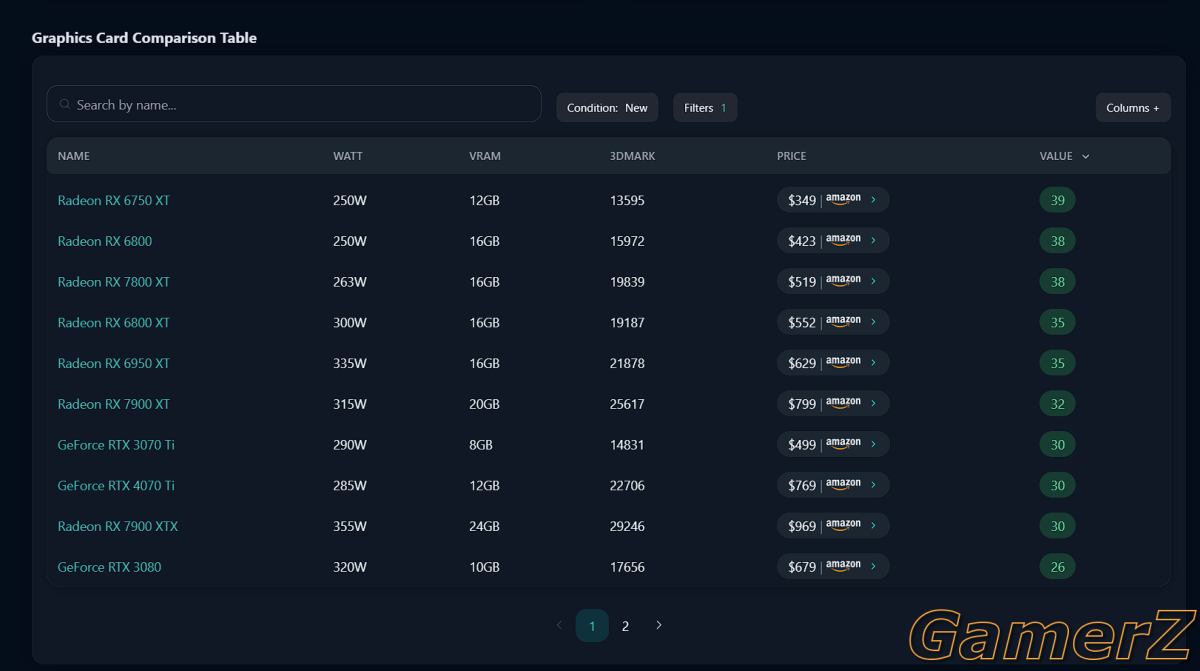Click the 3DMark score 19839

[x=627, y=282]
